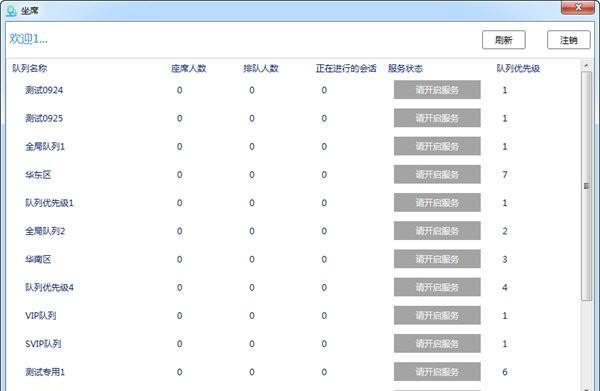Click priority value 3 of 华南区
This screenshot has width=600, height=391.
click(x=505, y=259)
